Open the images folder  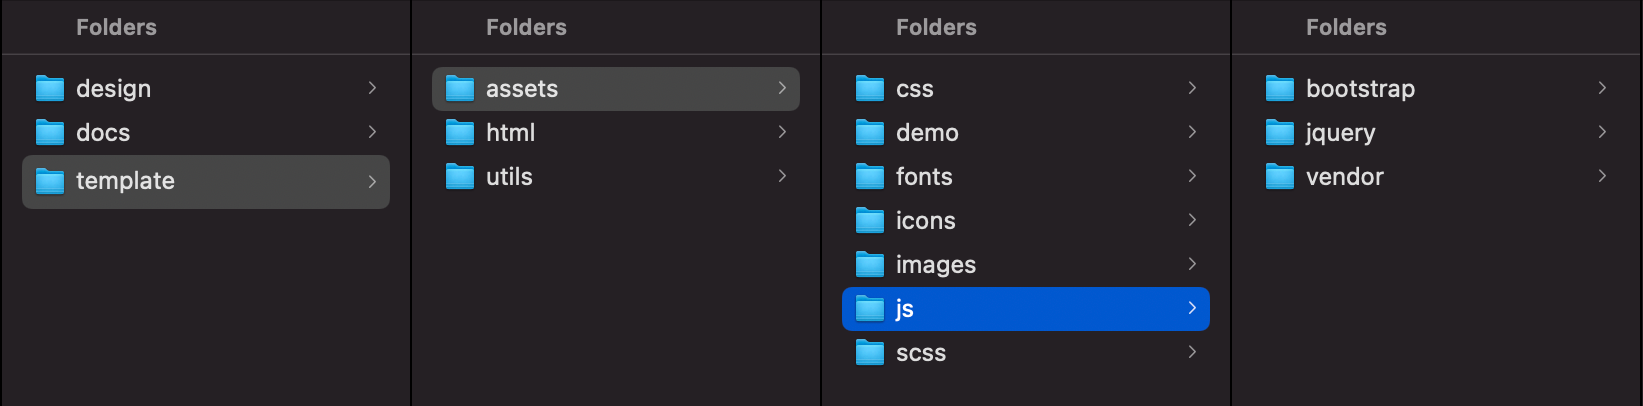(x=935, y=265)
